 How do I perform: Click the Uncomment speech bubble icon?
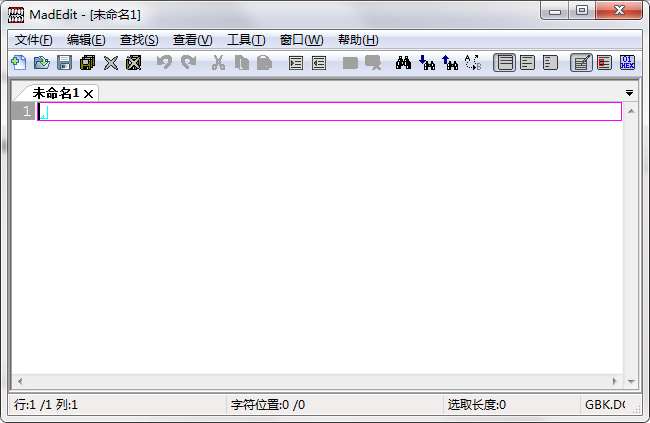pos(373,63)
